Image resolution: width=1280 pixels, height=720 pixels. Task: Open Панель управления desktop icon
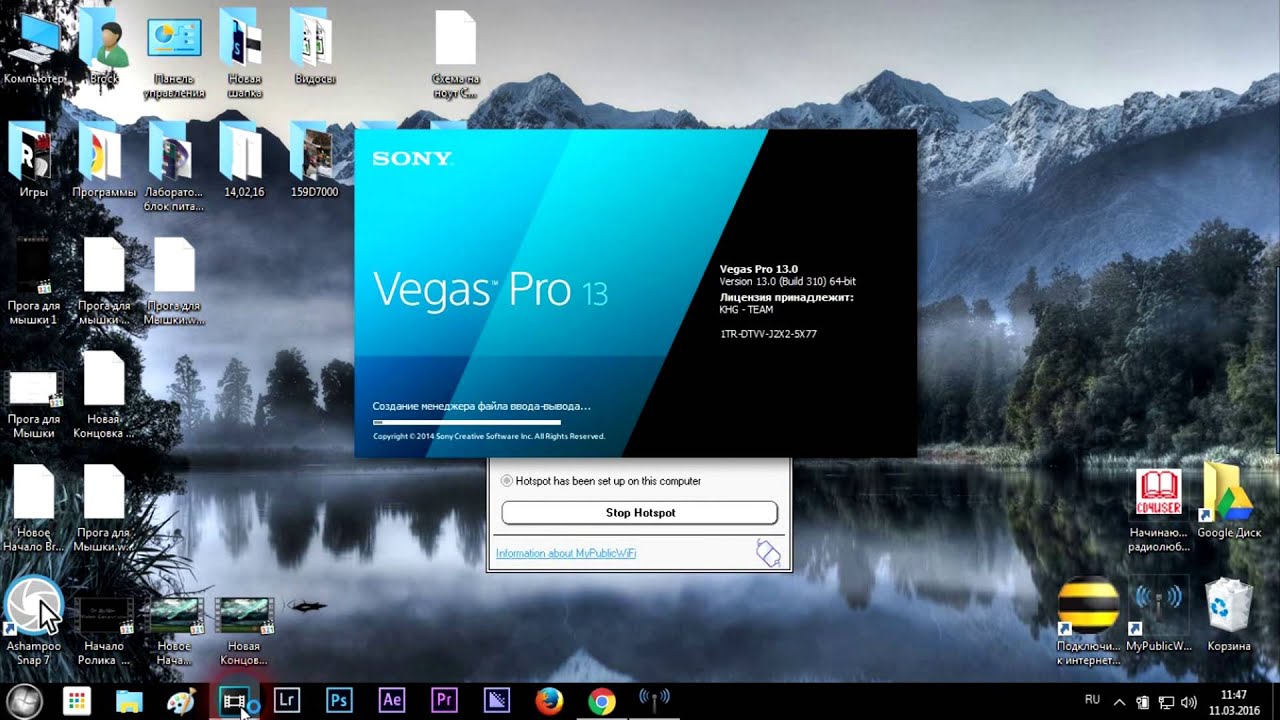pos(174,52)
